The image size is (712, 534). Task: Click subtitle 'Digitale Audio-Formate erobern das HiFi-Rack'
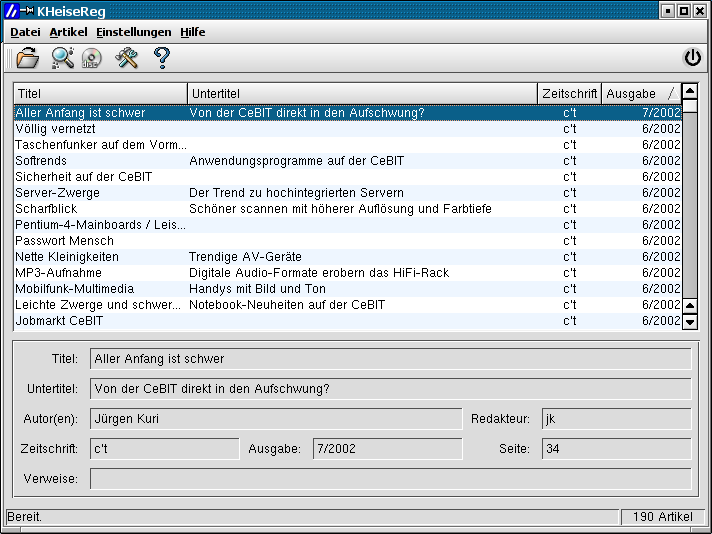coord(319,273)
